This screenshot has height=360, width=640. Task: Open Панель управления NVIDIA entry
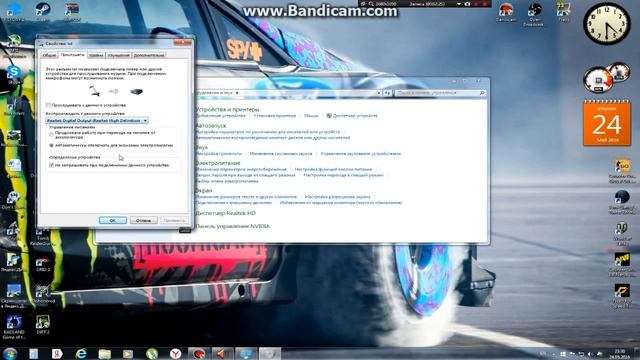tap(233, 226)
